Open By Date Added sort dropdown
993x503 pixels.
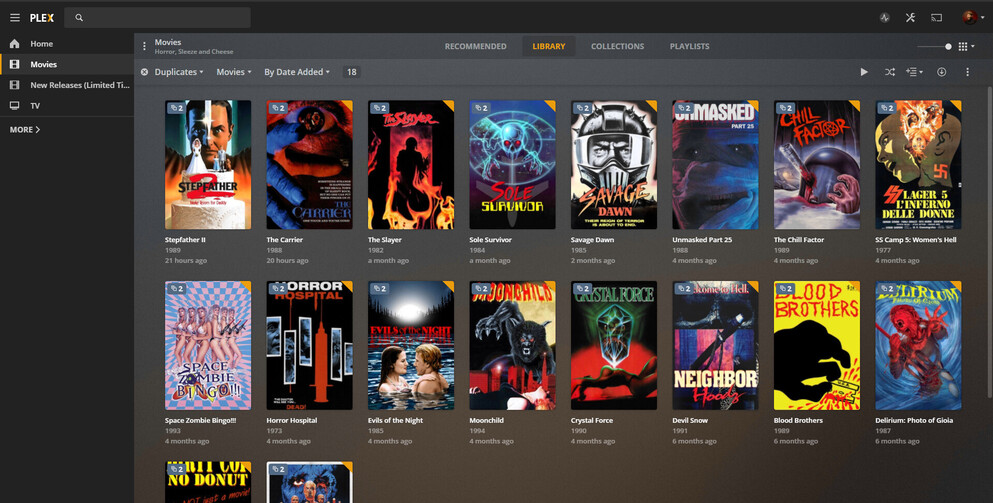(297, 72)
